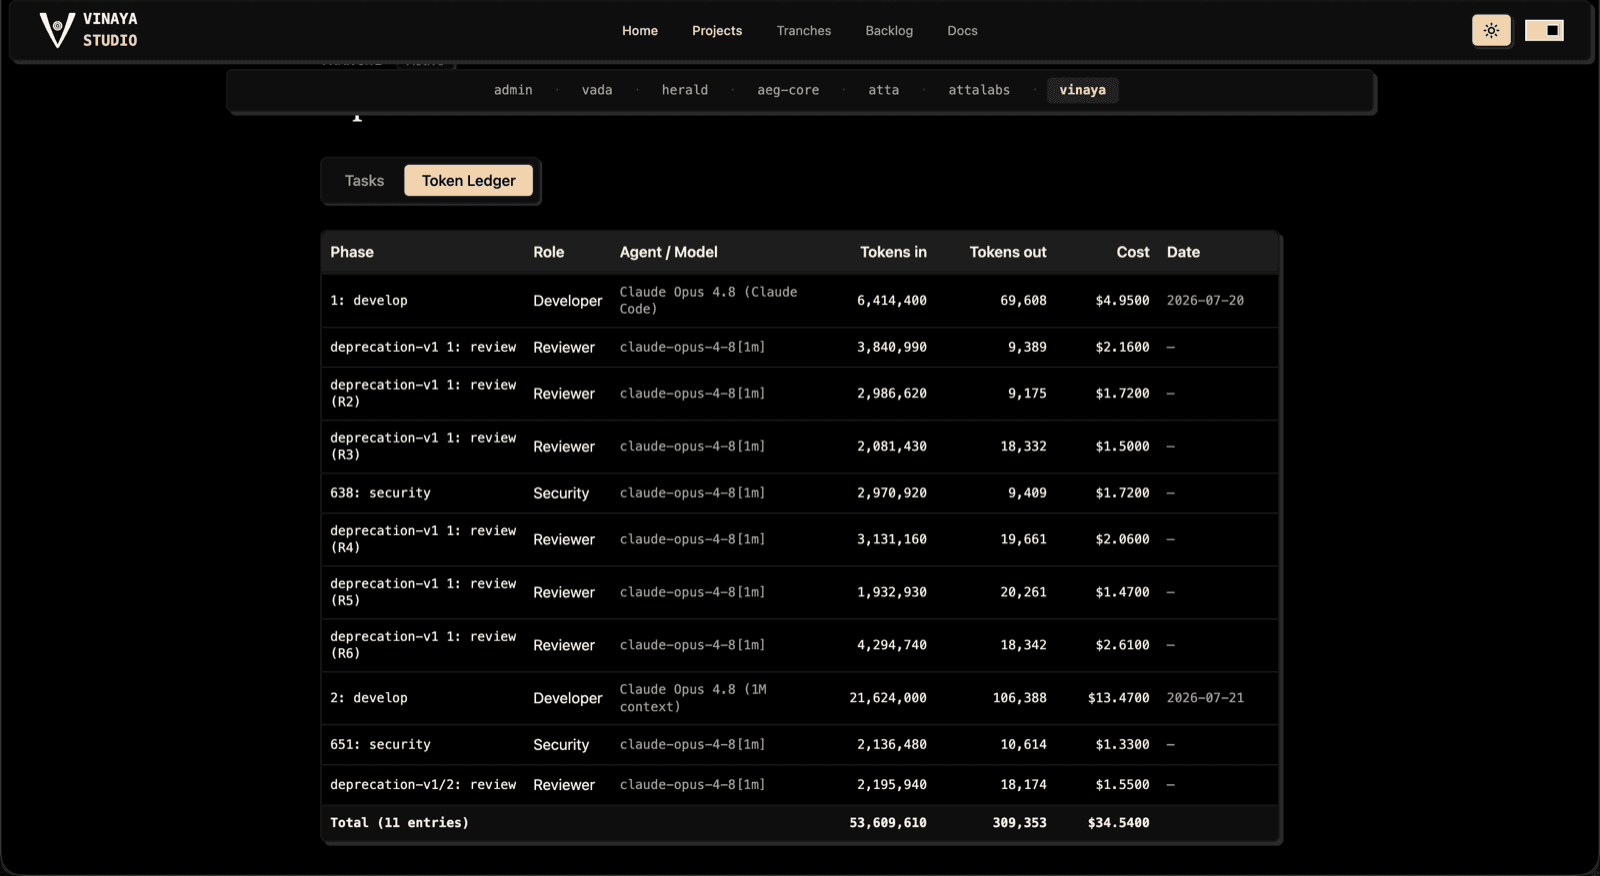Click 'Claude Opus 4.8 (1M context)' model cell
This screenshot has height=876, width=1600.
tap(693, 698)
